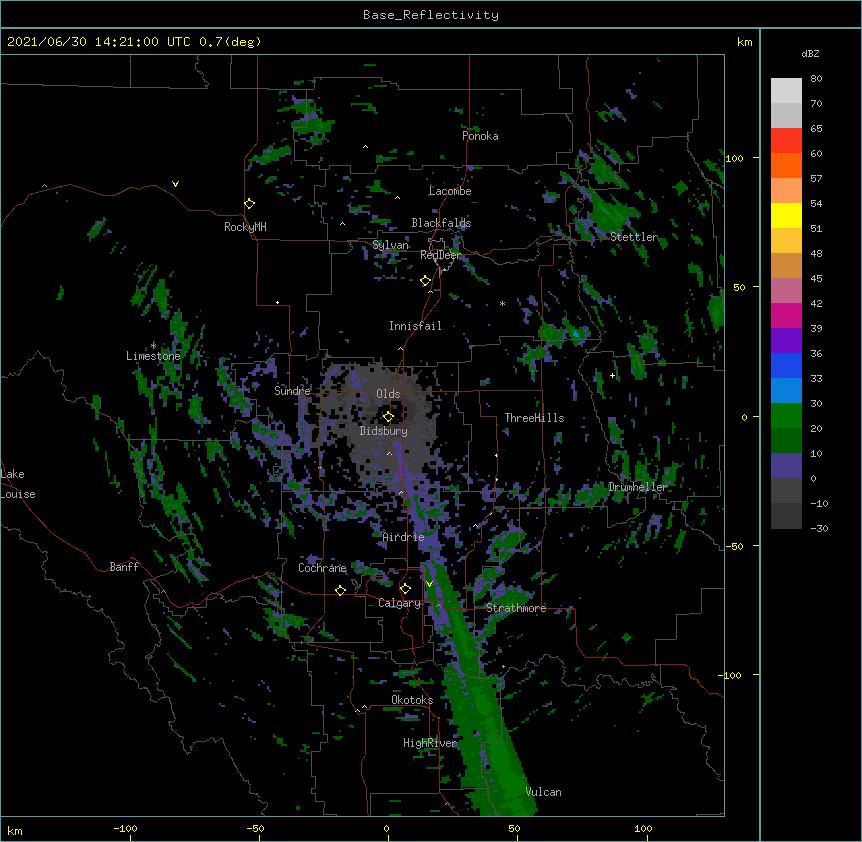Click the white plus marker north of Drumheller
862x842 pixels.
[x=612, y=375]
